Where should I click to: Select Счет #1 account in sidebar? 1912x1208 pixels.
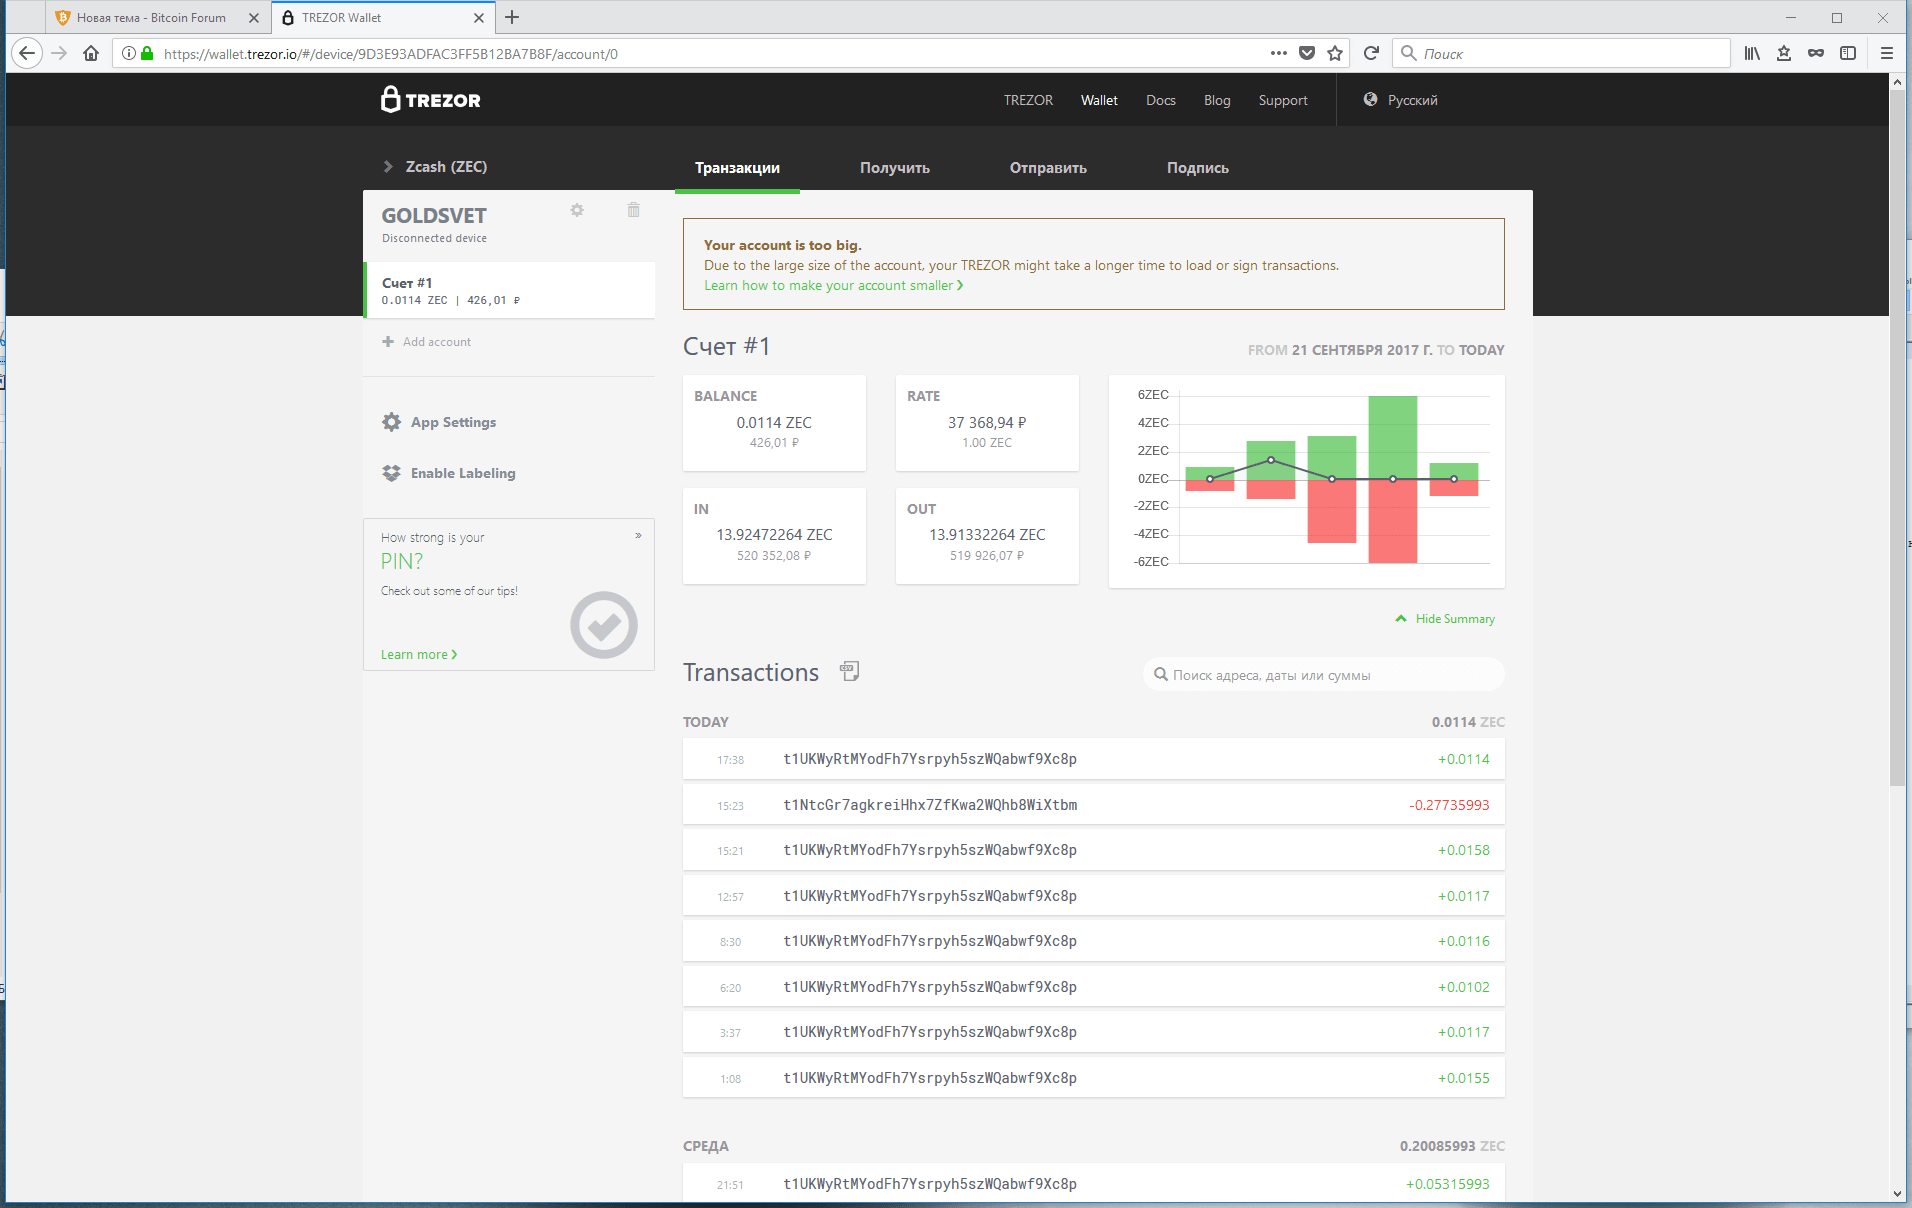click(509, 290)
